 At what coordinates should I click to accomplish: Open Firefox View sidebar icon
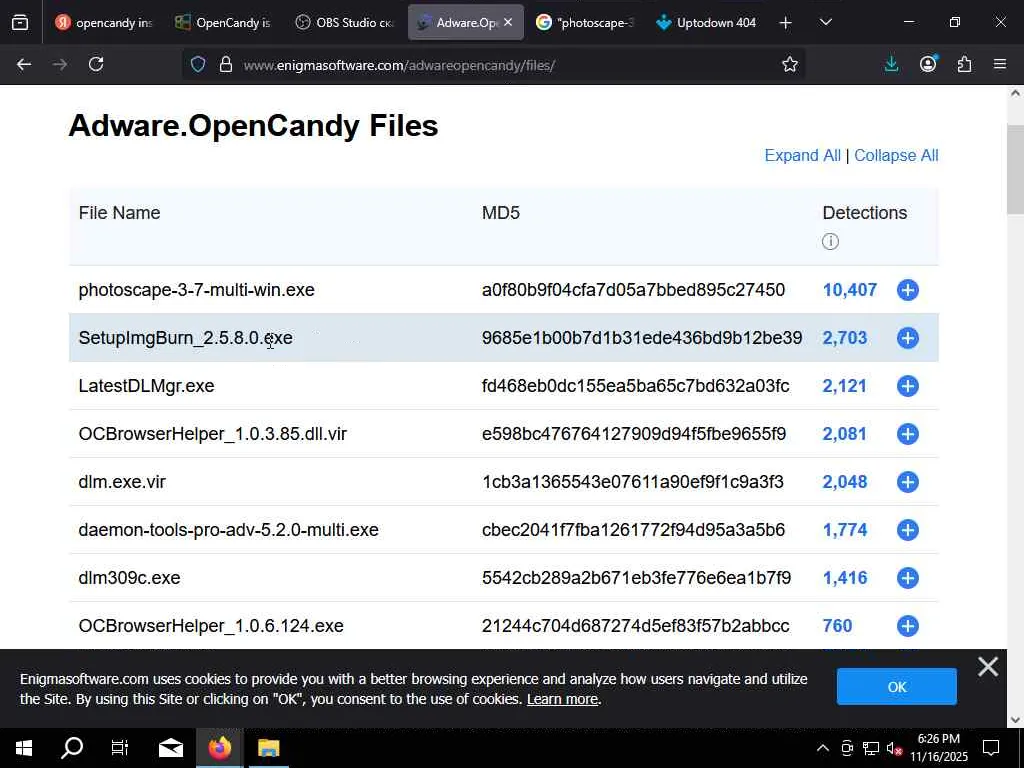click(20, 23)
